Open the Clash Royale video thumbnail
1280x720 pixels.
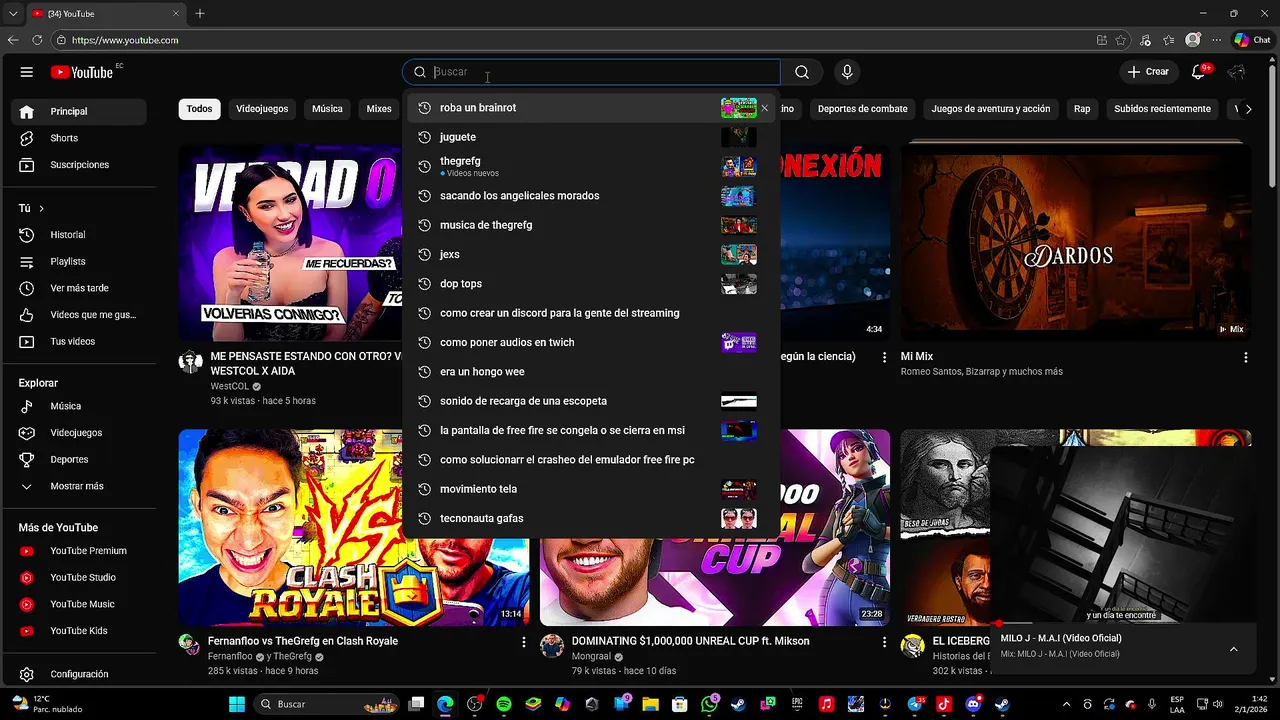tap(354, 527)
